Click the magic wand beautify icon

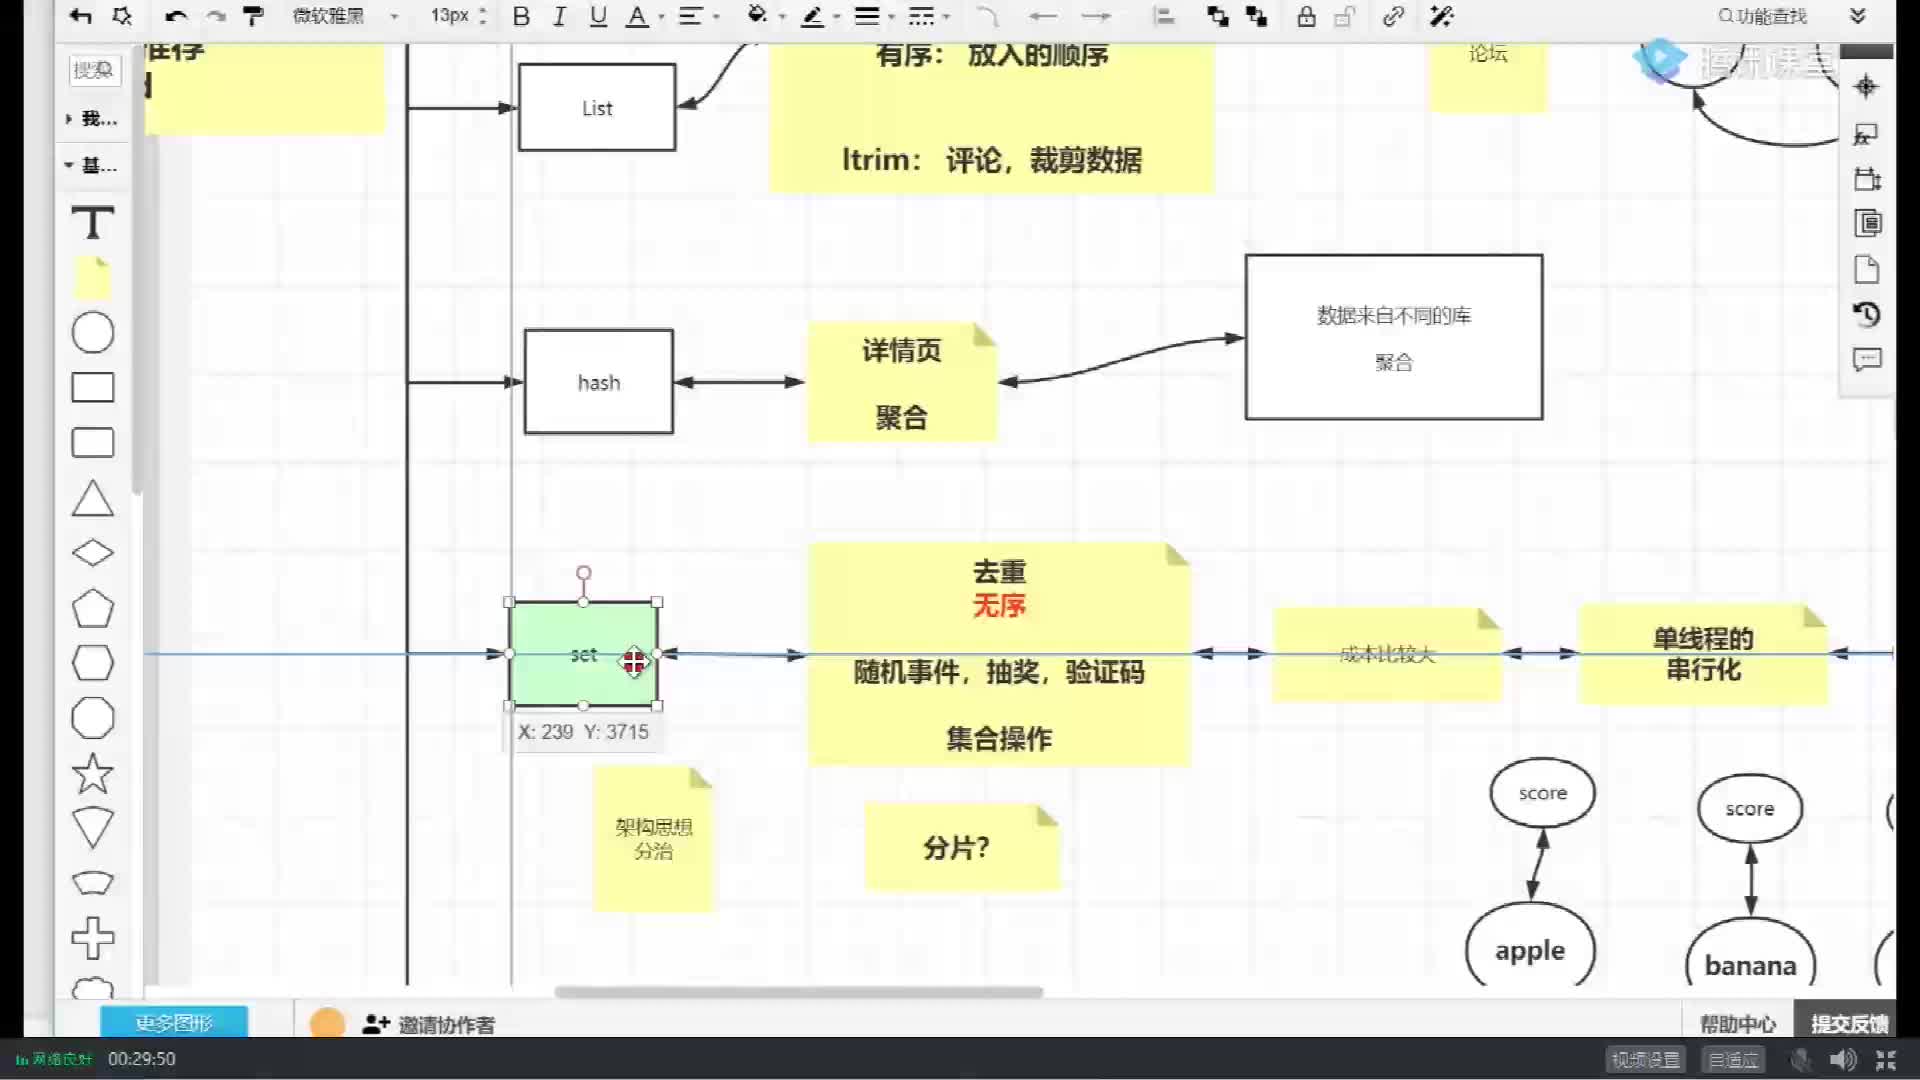(1441, 16)
